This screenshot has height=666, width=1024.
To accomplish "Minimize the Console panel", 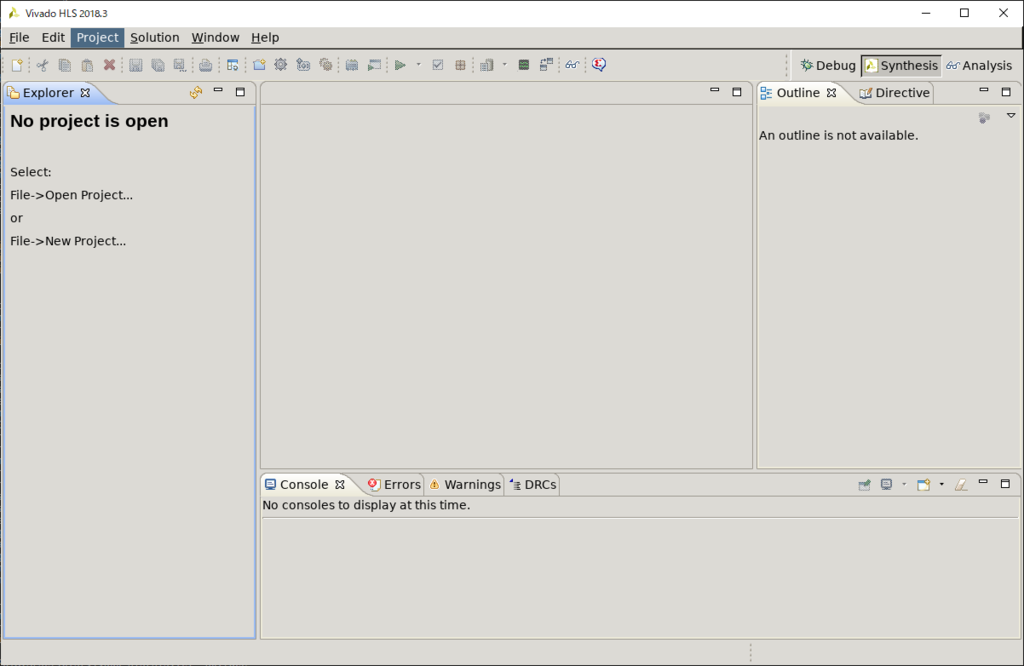I will coord(983,483).
